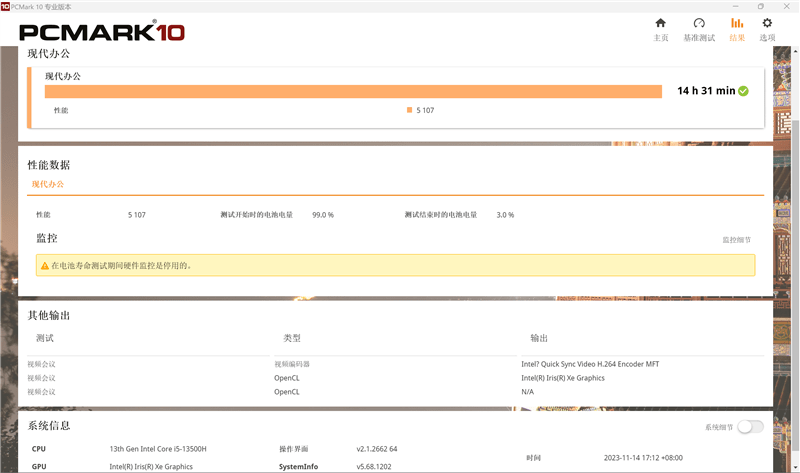Click the 测试 column header
Viewport: 800px width, 473px height.
pos(45,338)
